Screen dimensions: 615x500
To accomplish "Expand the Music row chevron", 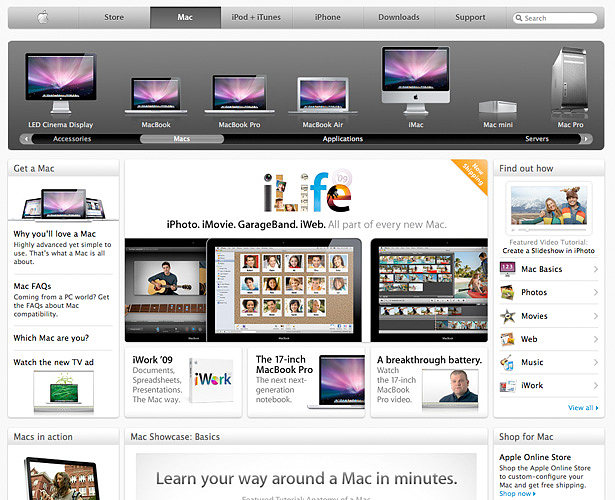I will point(595,362).
